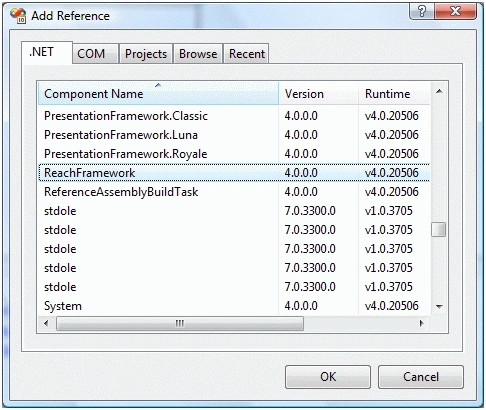Click the Cancel button
This screenshot has width=486, height=410.
[x=421, y=377]
